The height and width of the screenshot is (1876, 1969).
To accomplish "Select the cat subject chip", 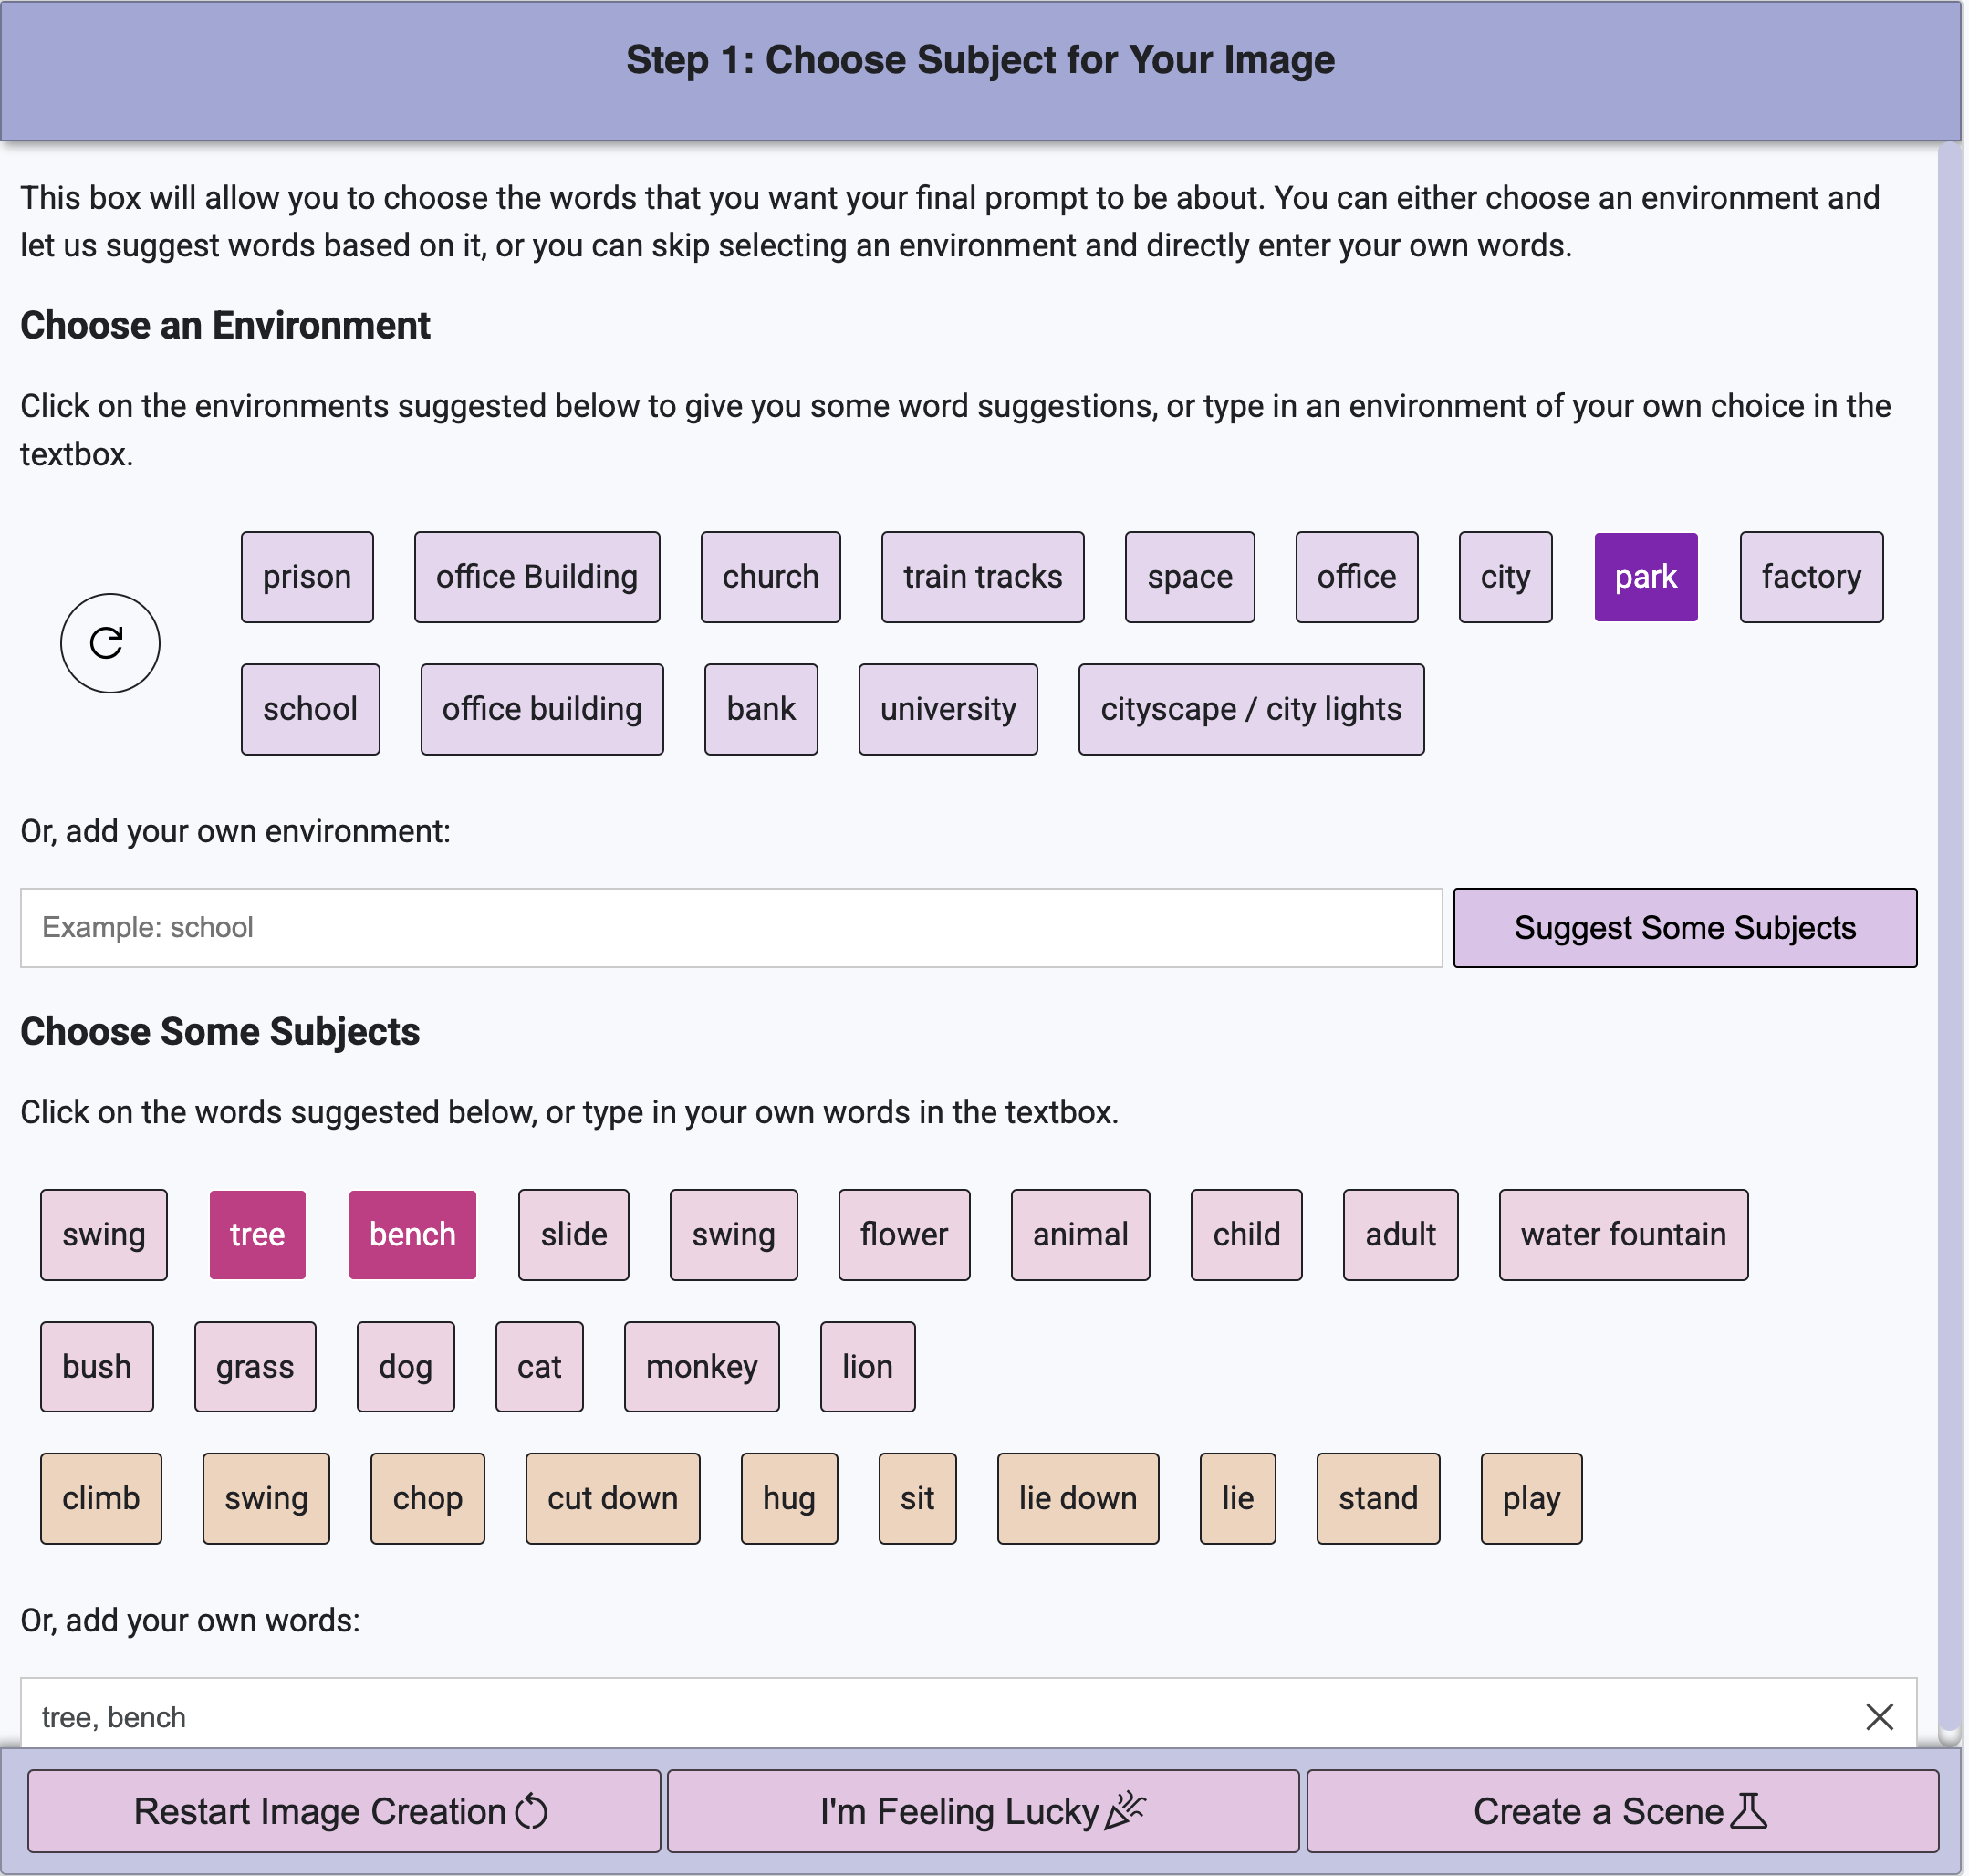I will tap(539, 1366).
